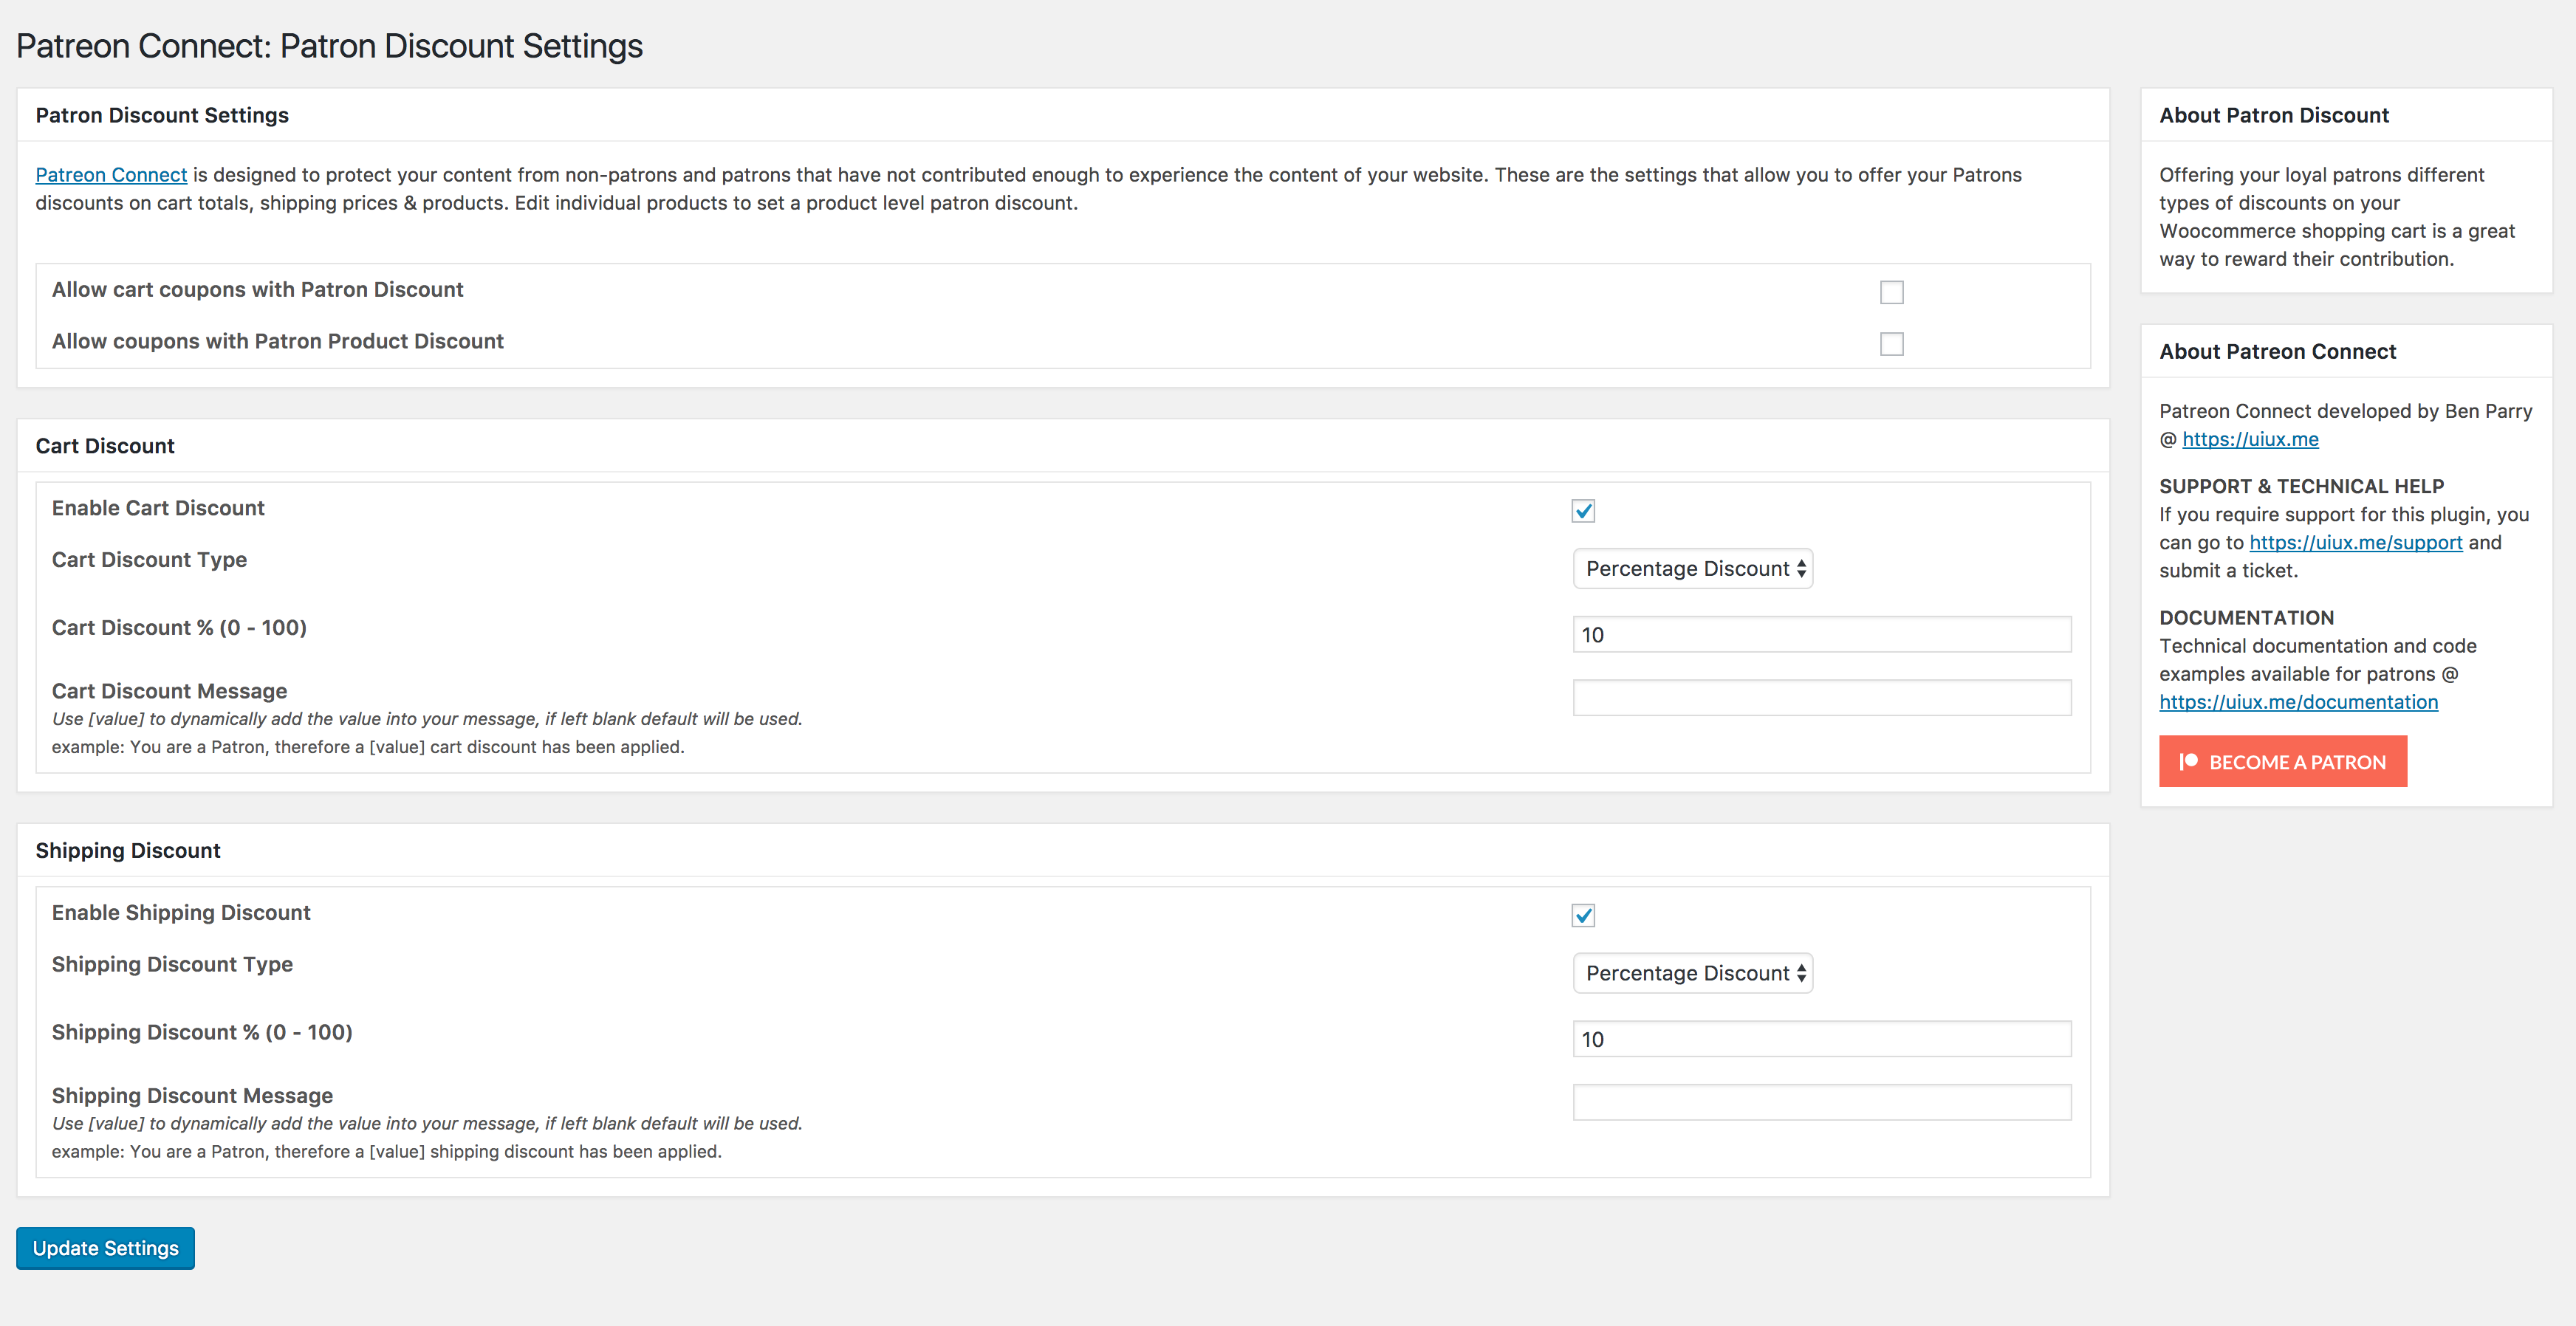
Task: Open the Cart Discount Type dropdown
Action: (x=1692, y=569)
